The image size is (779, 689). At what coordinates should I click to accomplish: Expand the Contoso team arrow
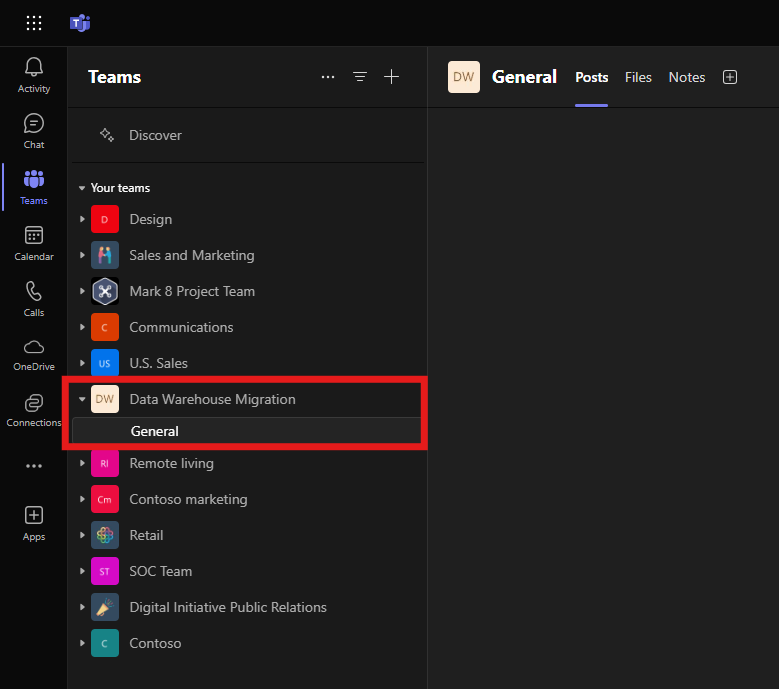coord(82,643)
